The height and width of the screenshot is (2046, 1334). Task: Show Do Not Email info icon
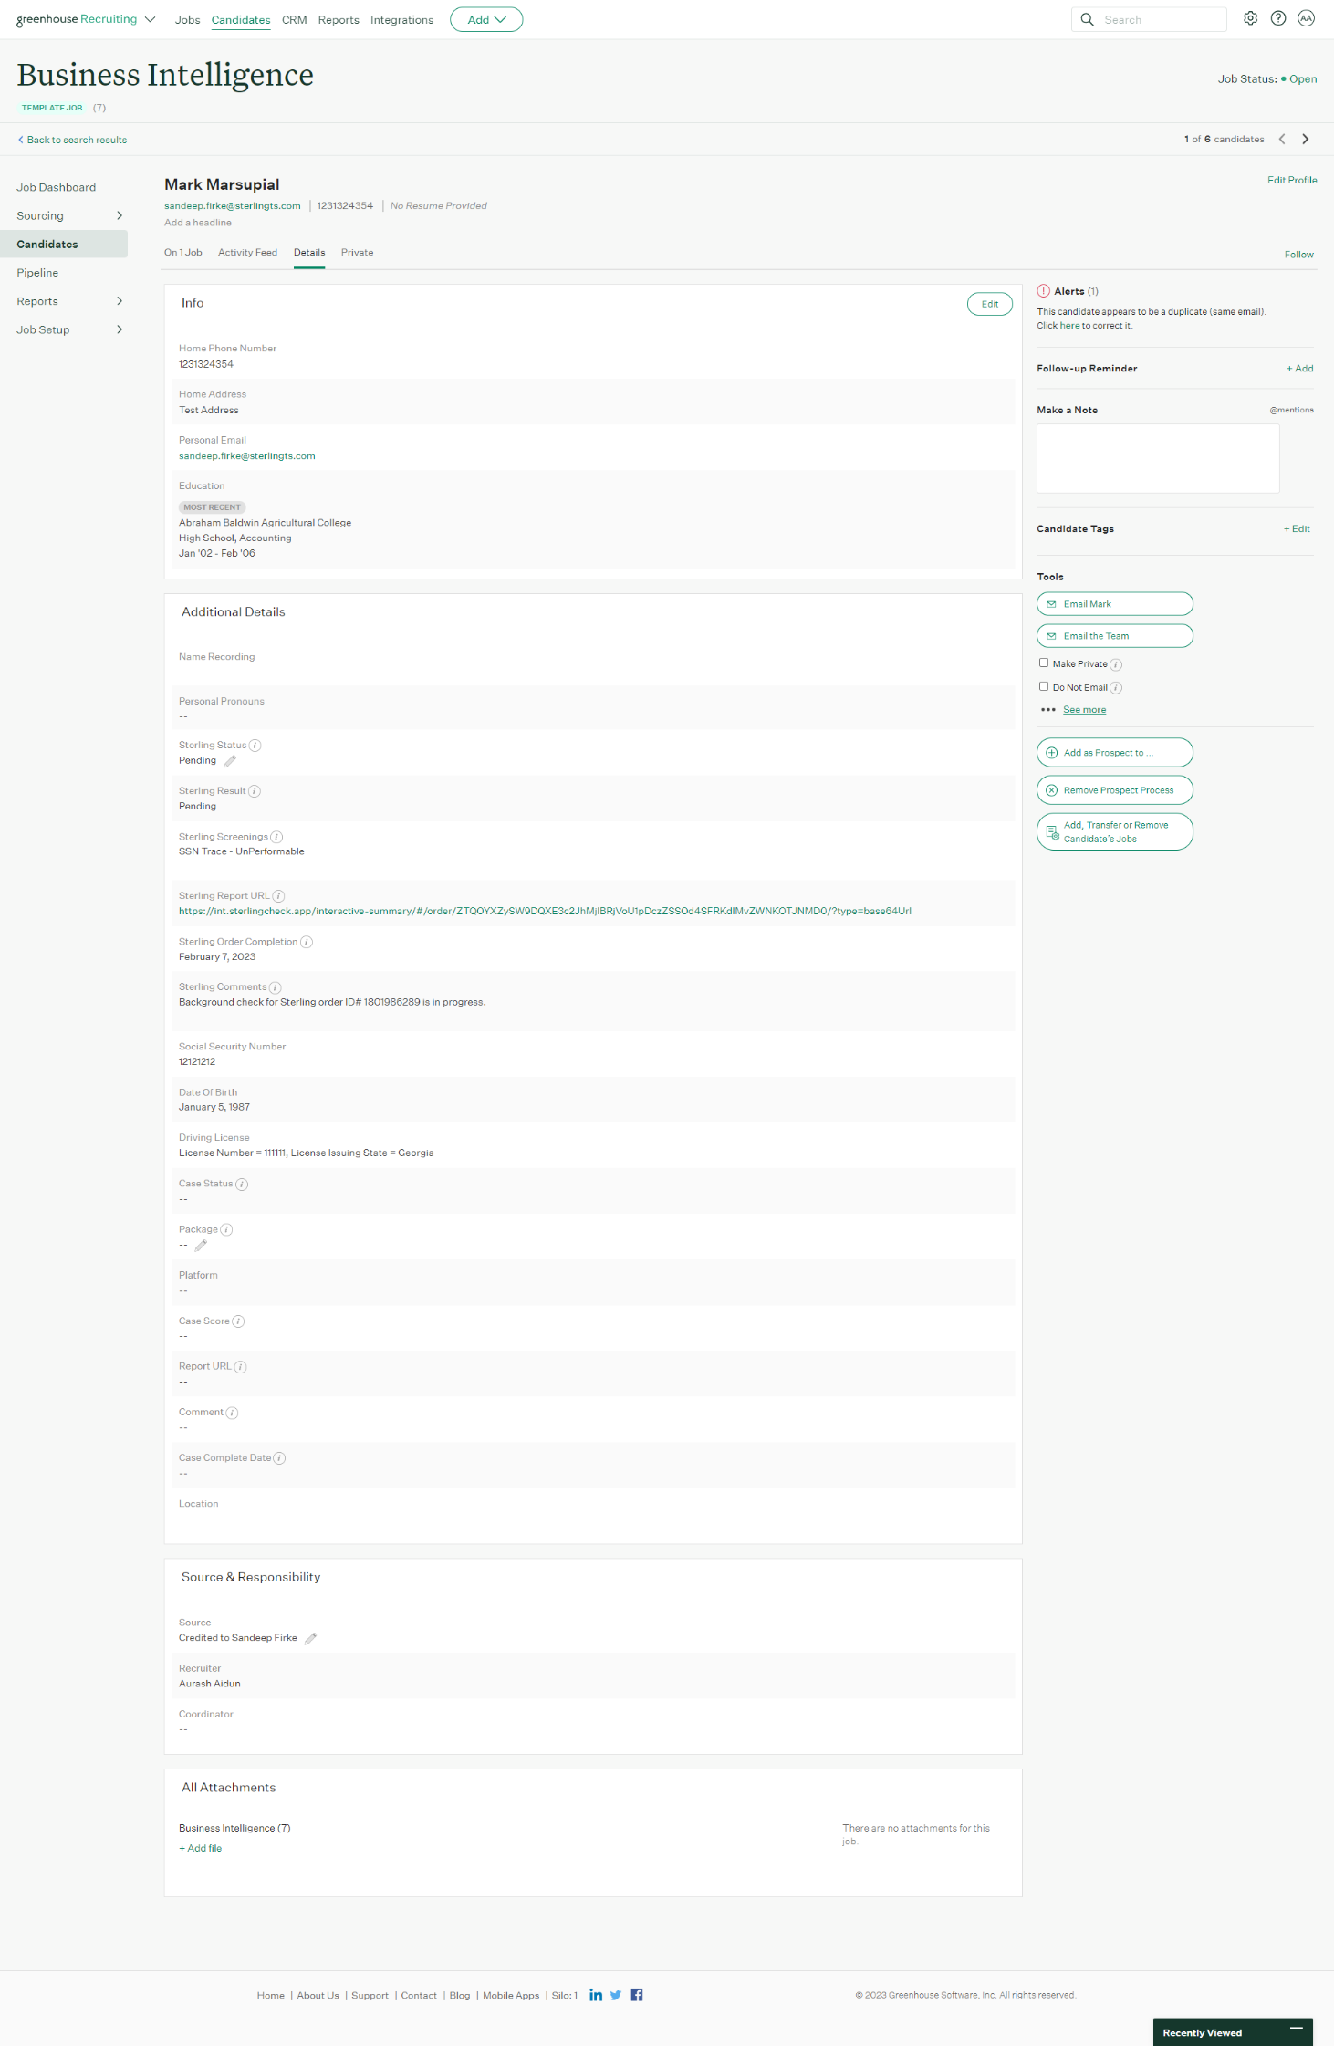1116,688
